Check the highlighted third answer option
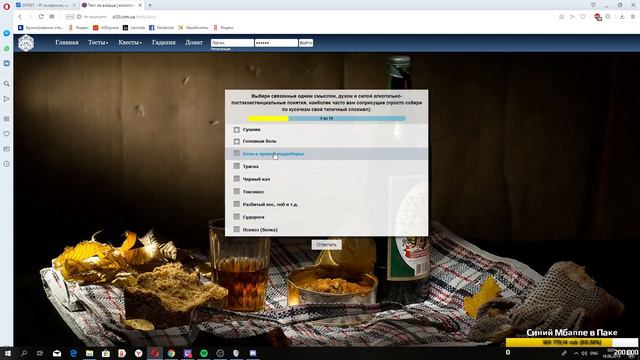 [x=237, y=153]
